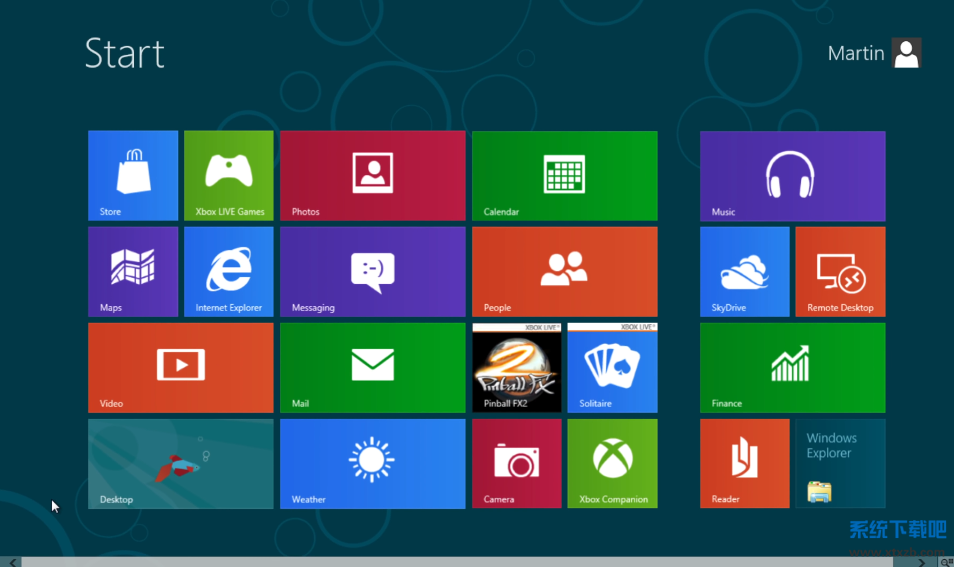
Task: Open Maps from the Start screen
Action: click(133, 271)
